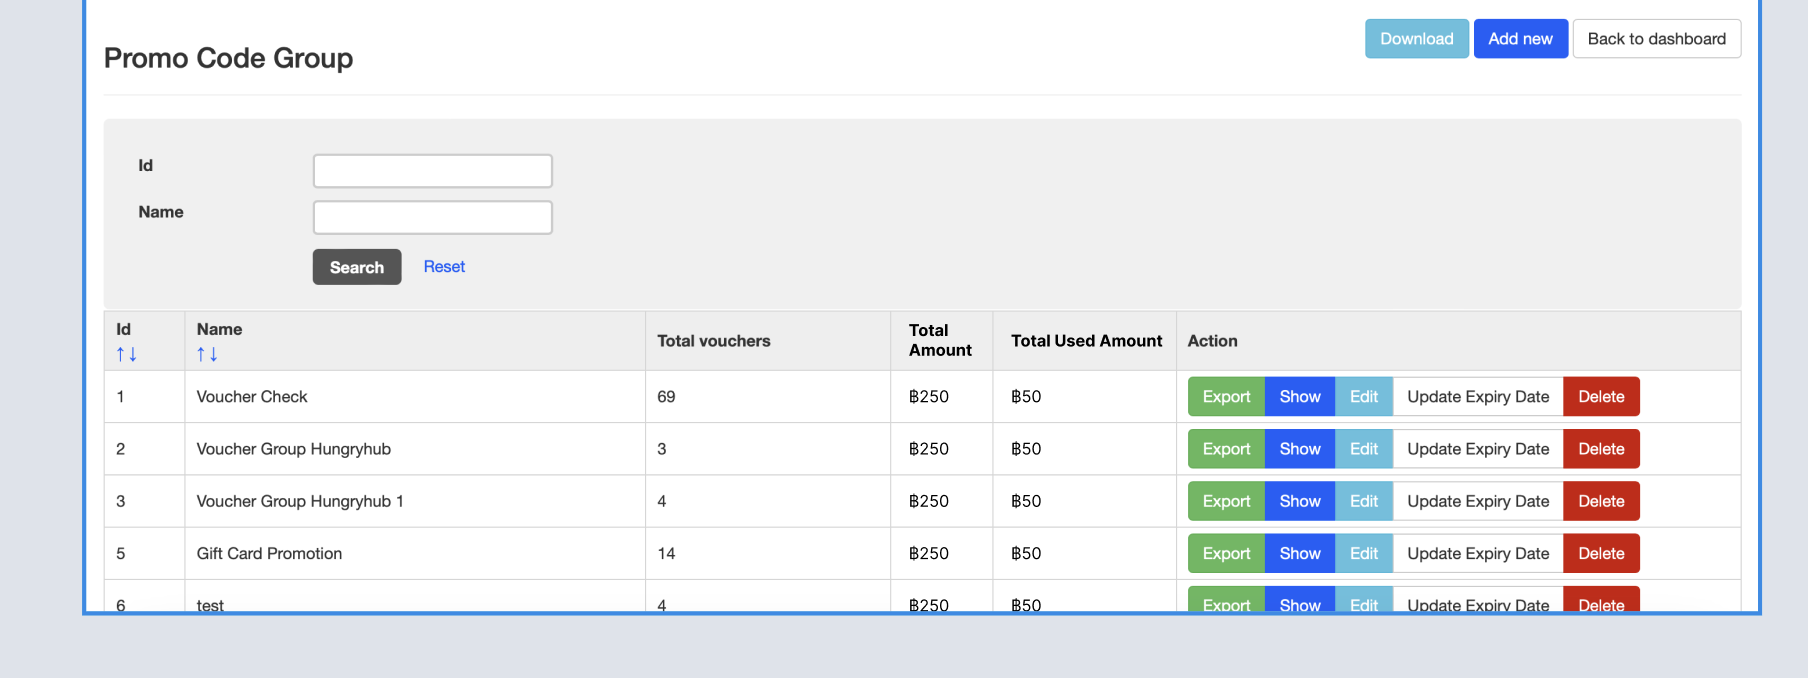
Task: Click the Download button
Action: tap(1416, 39)
